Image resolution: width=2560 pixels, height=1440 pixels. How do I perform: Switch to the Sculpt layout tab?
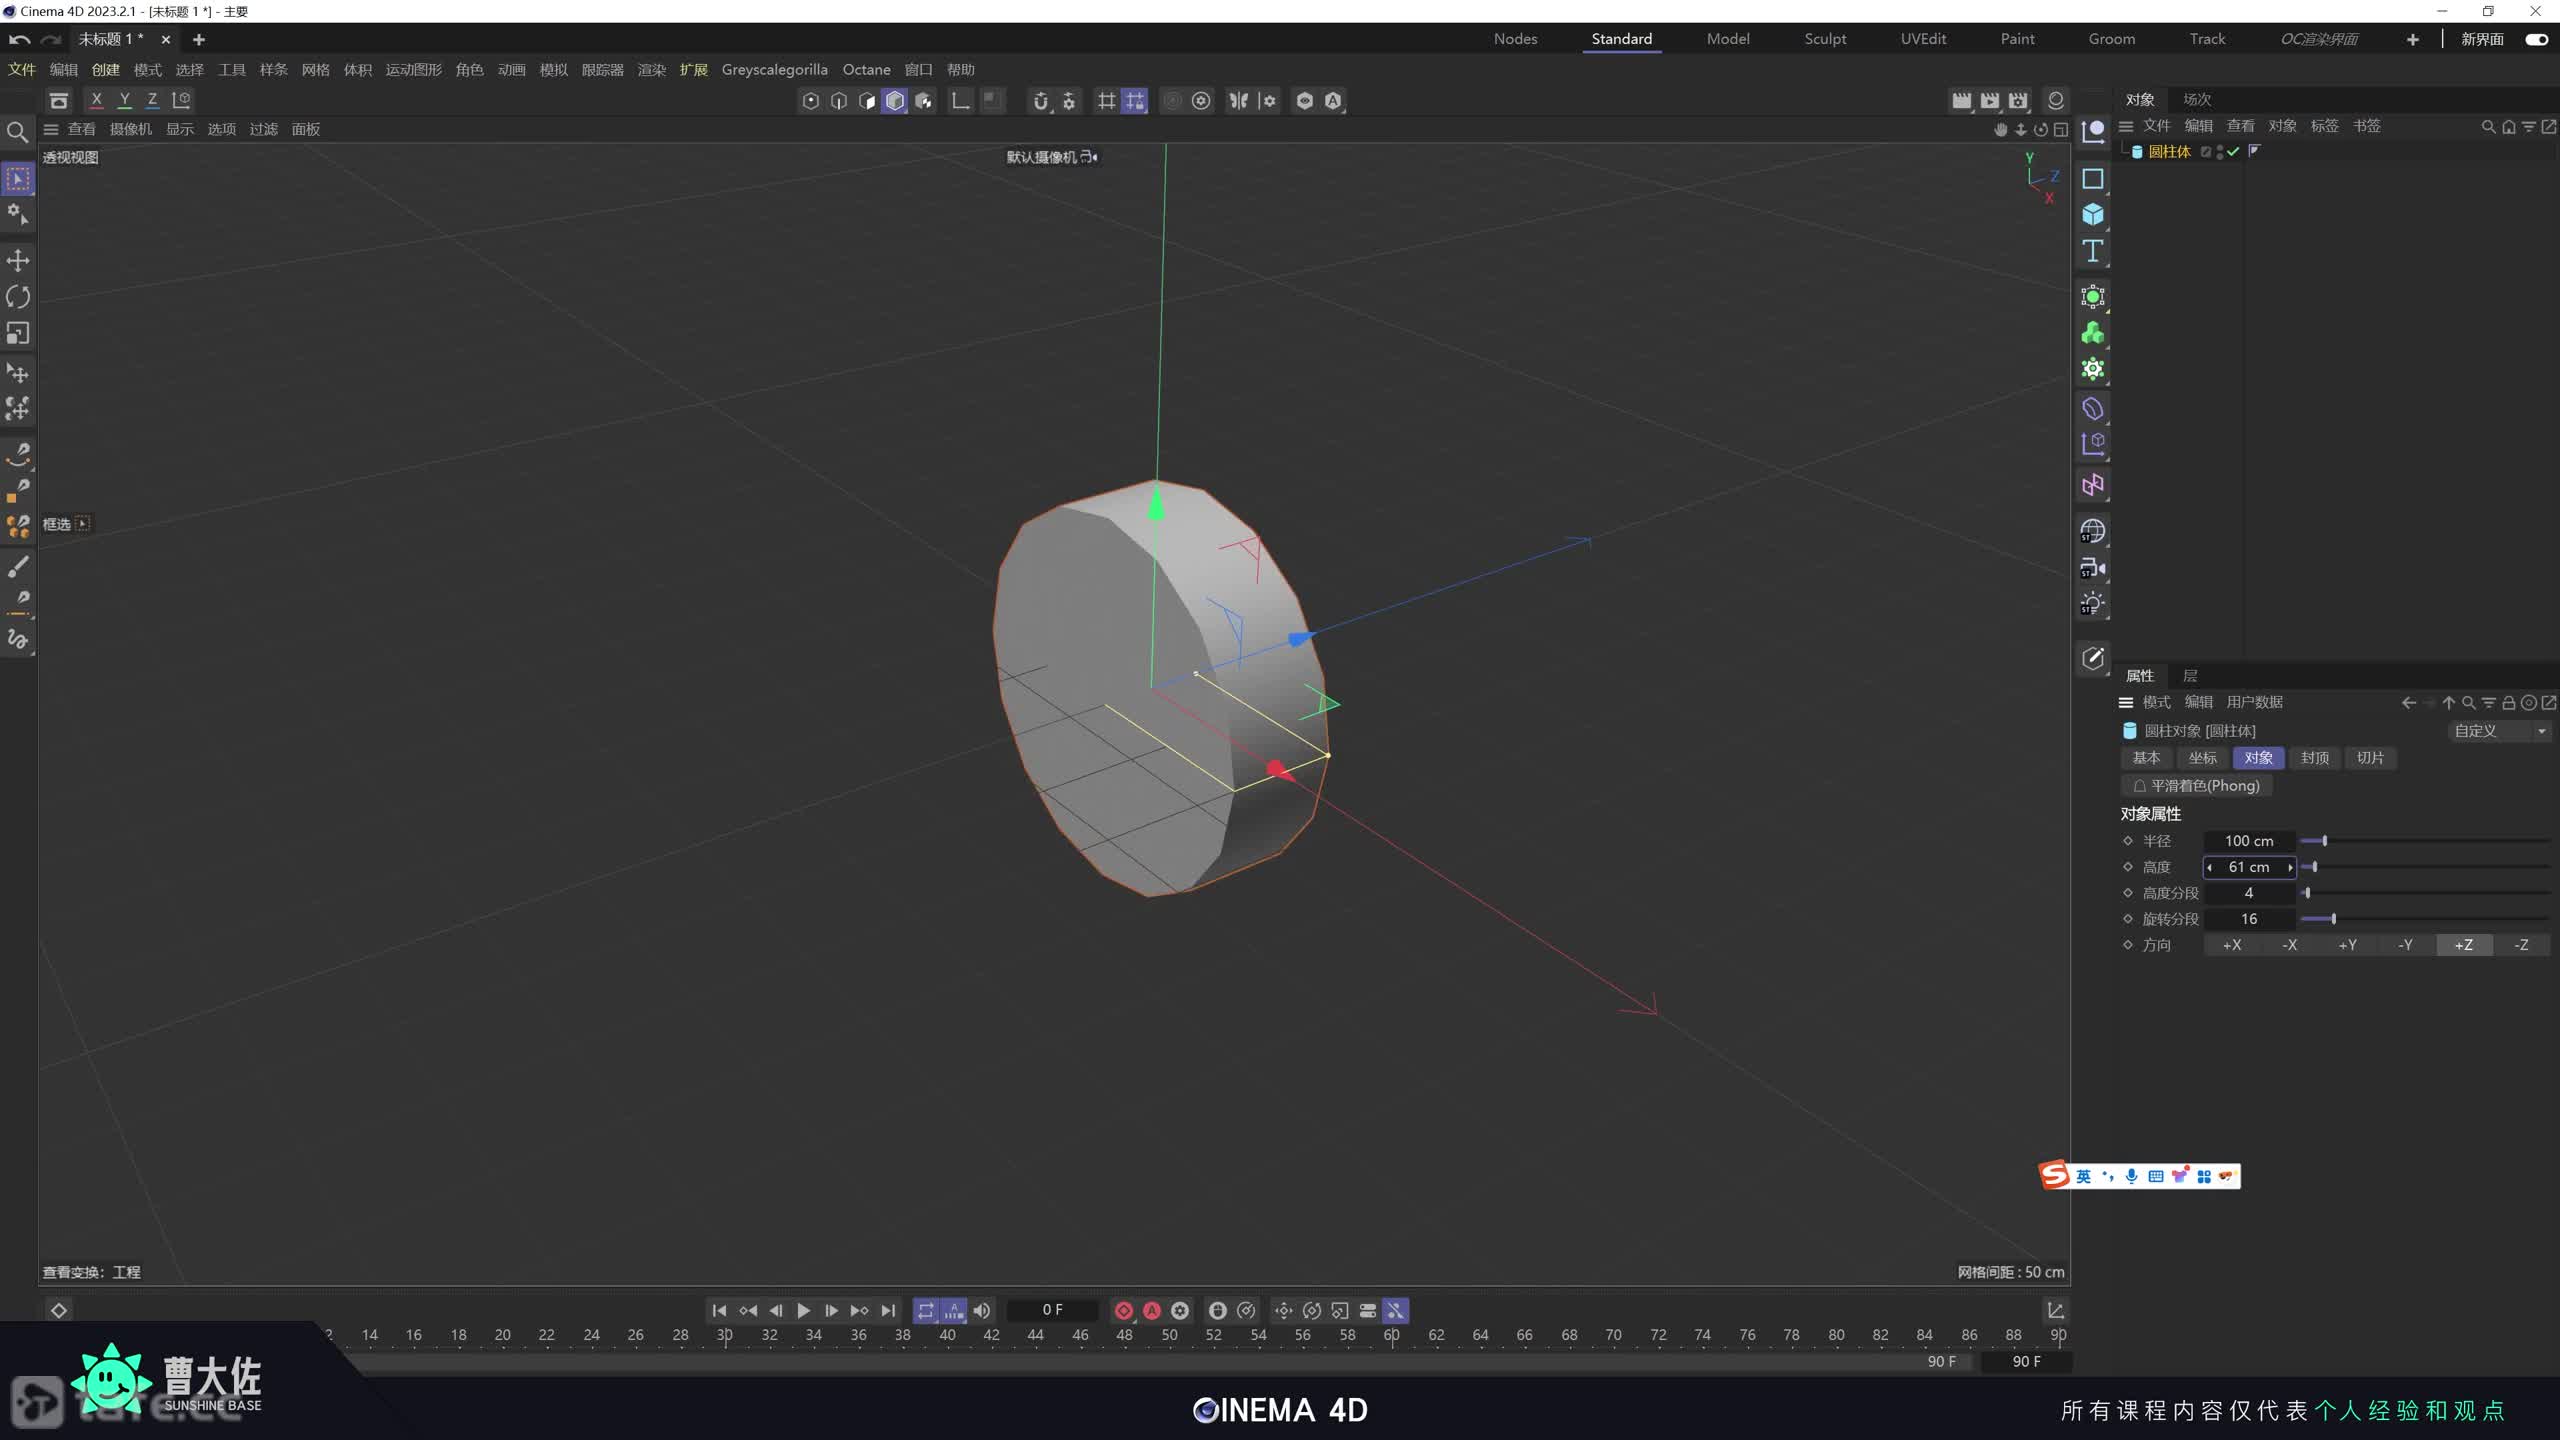(1825, 39)
